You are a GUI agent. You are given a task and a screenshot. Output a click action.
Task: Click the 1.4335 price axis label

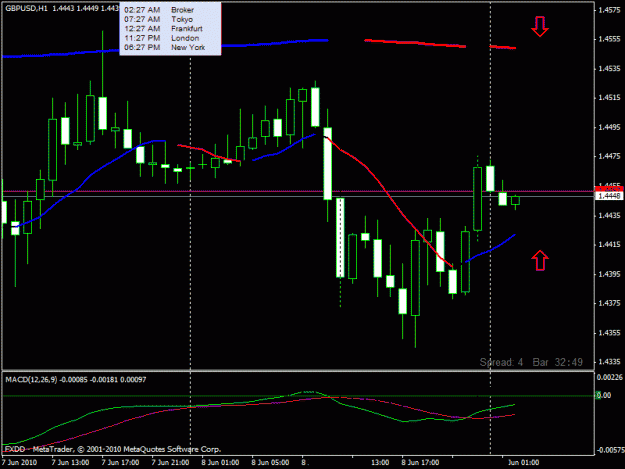pos(609,362)
